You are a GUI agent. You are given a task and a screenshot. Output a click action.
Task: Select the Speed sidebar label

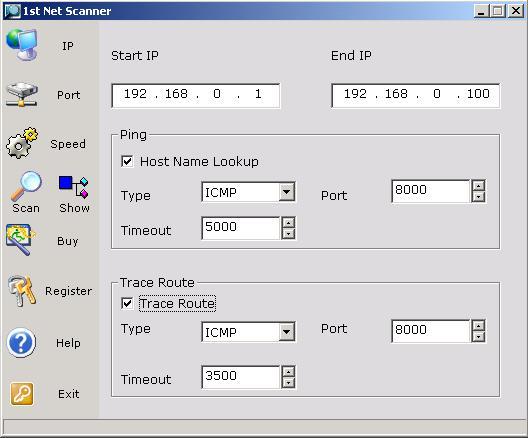[x=68, y=144]
